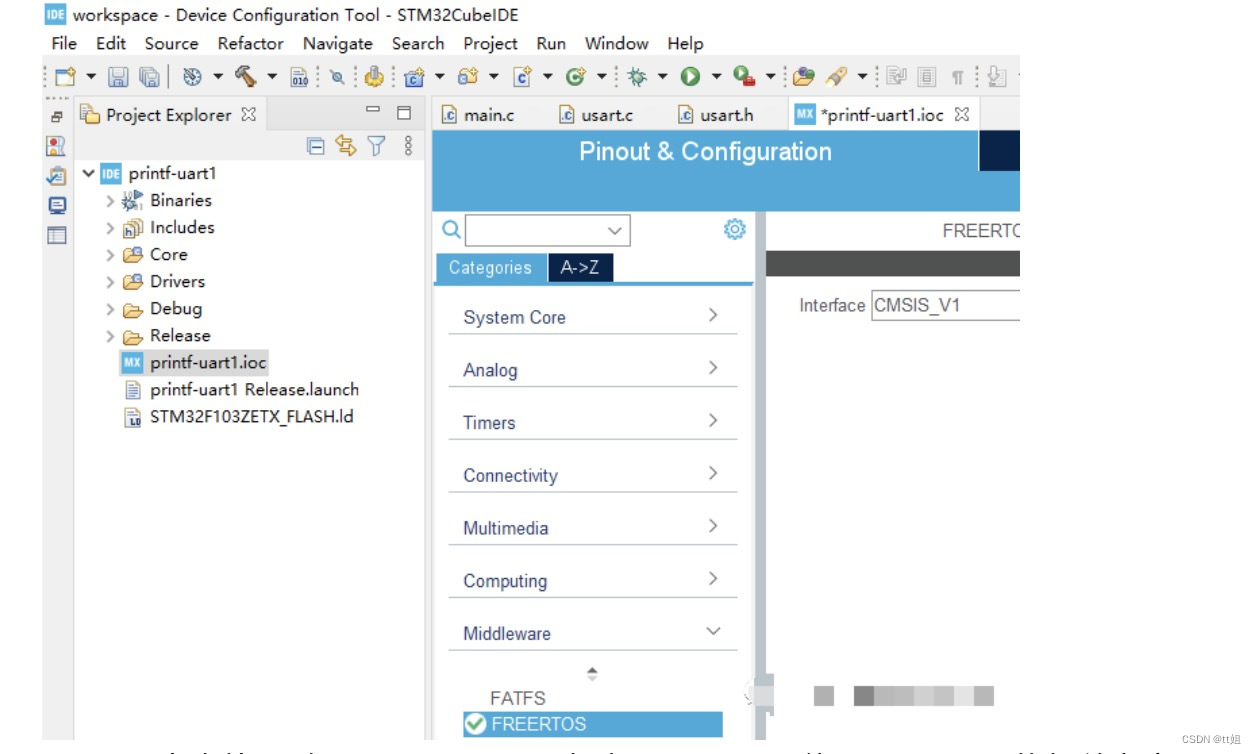1256x754 pixels.
Task: Click the Save All toolbar icon
Action: [x=149, y=76]
